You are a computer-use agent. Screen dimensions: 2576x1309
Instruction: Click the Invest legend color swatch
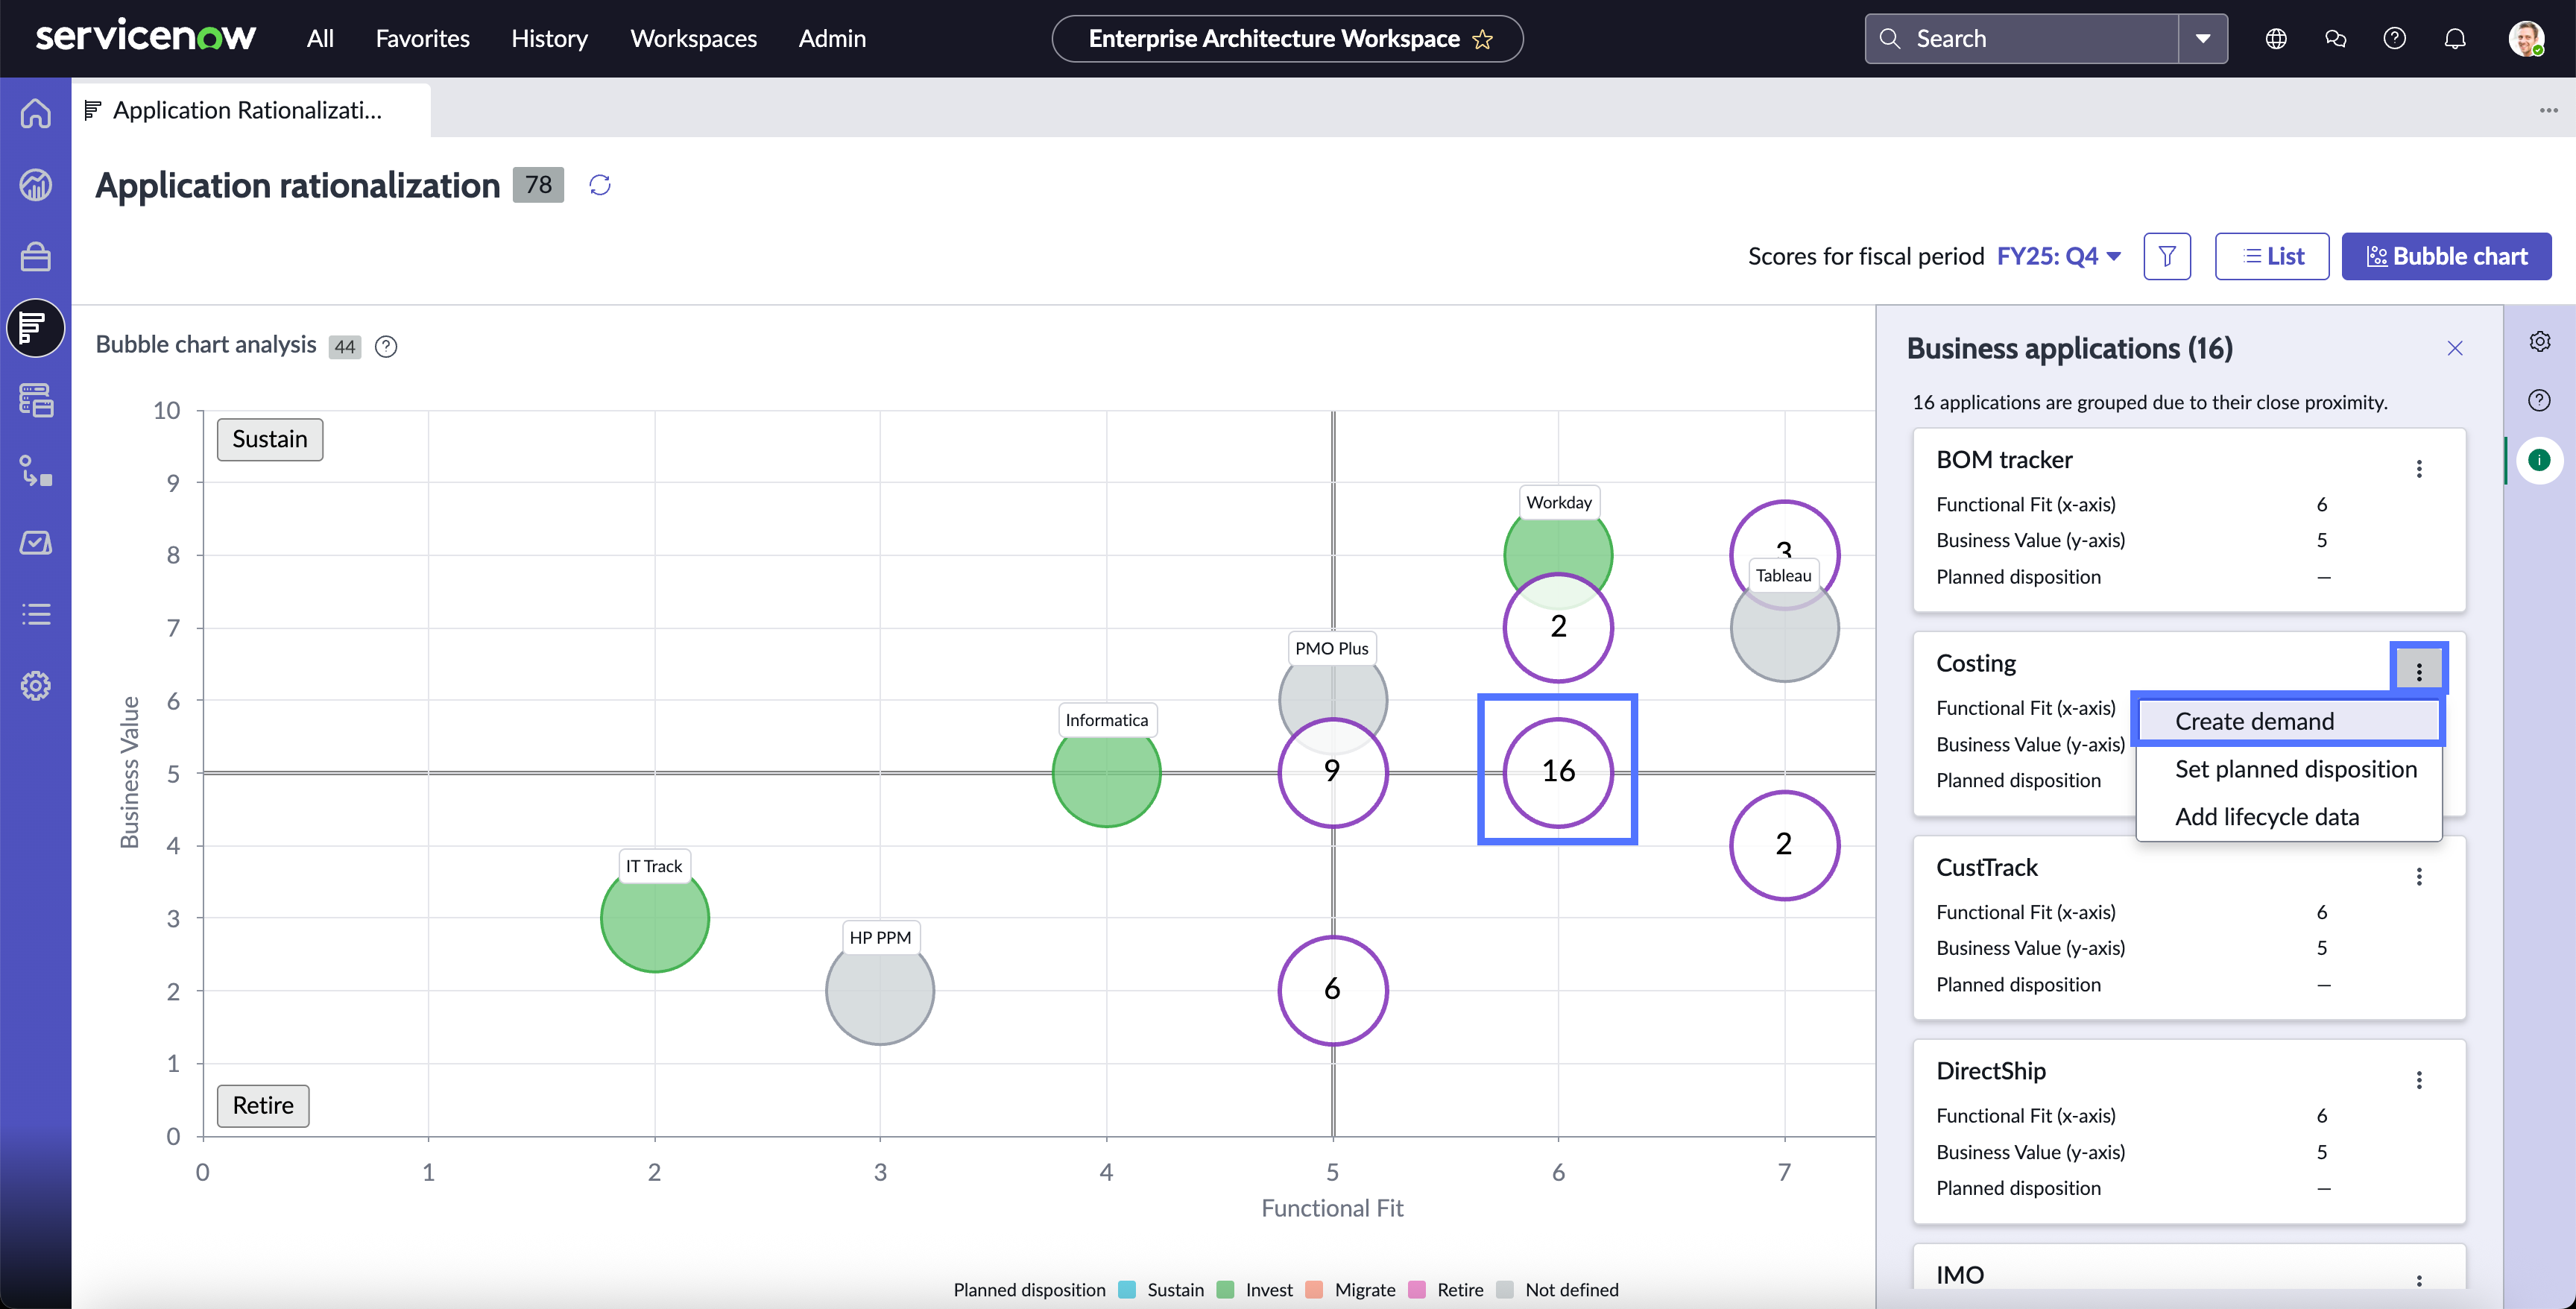(1225, 1289)
